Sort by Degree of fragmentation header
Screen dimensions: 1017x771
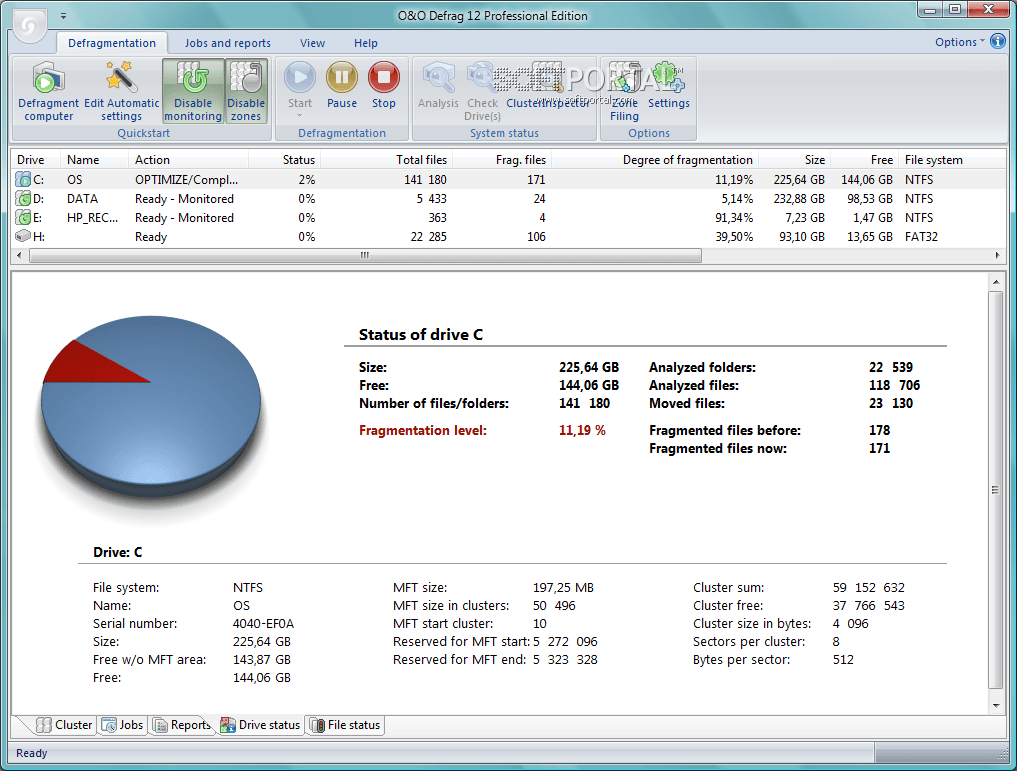tap(654, 160)
